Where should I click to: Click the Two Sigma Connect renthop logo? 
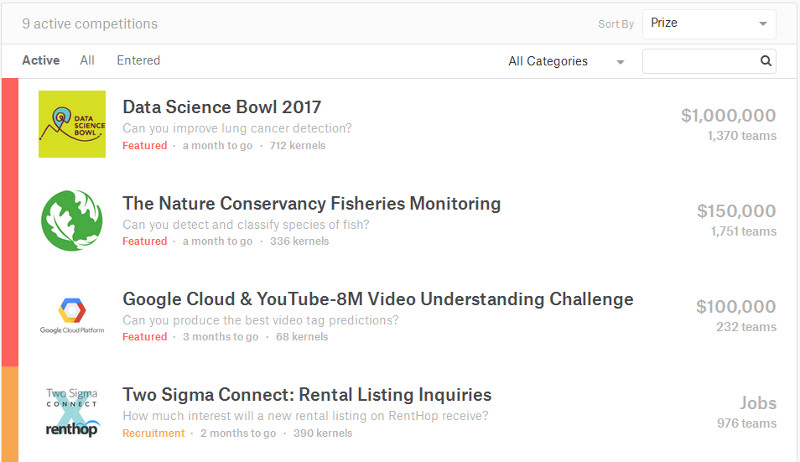pos(72,411)
